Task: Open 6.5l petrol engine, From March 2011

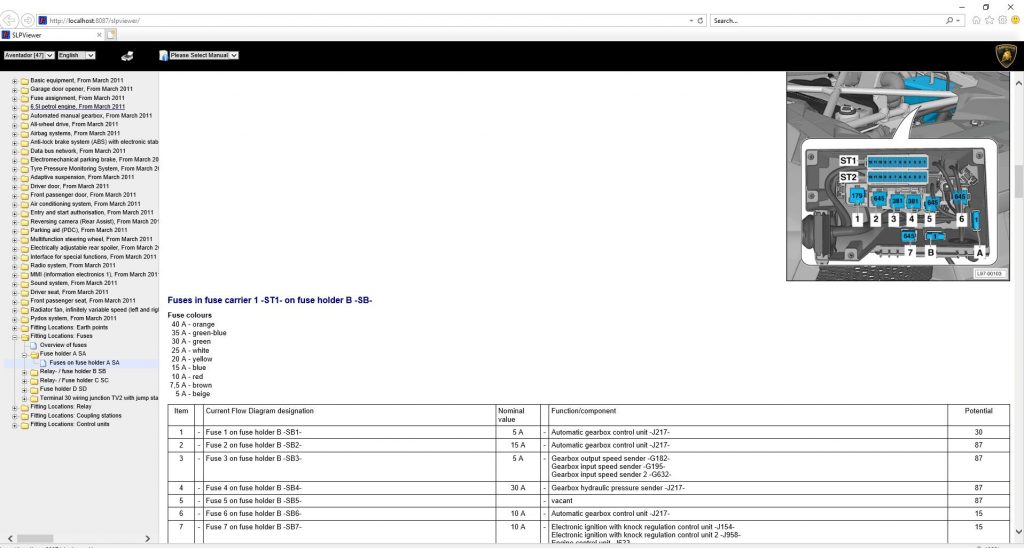Action: [x=77, y=106]
